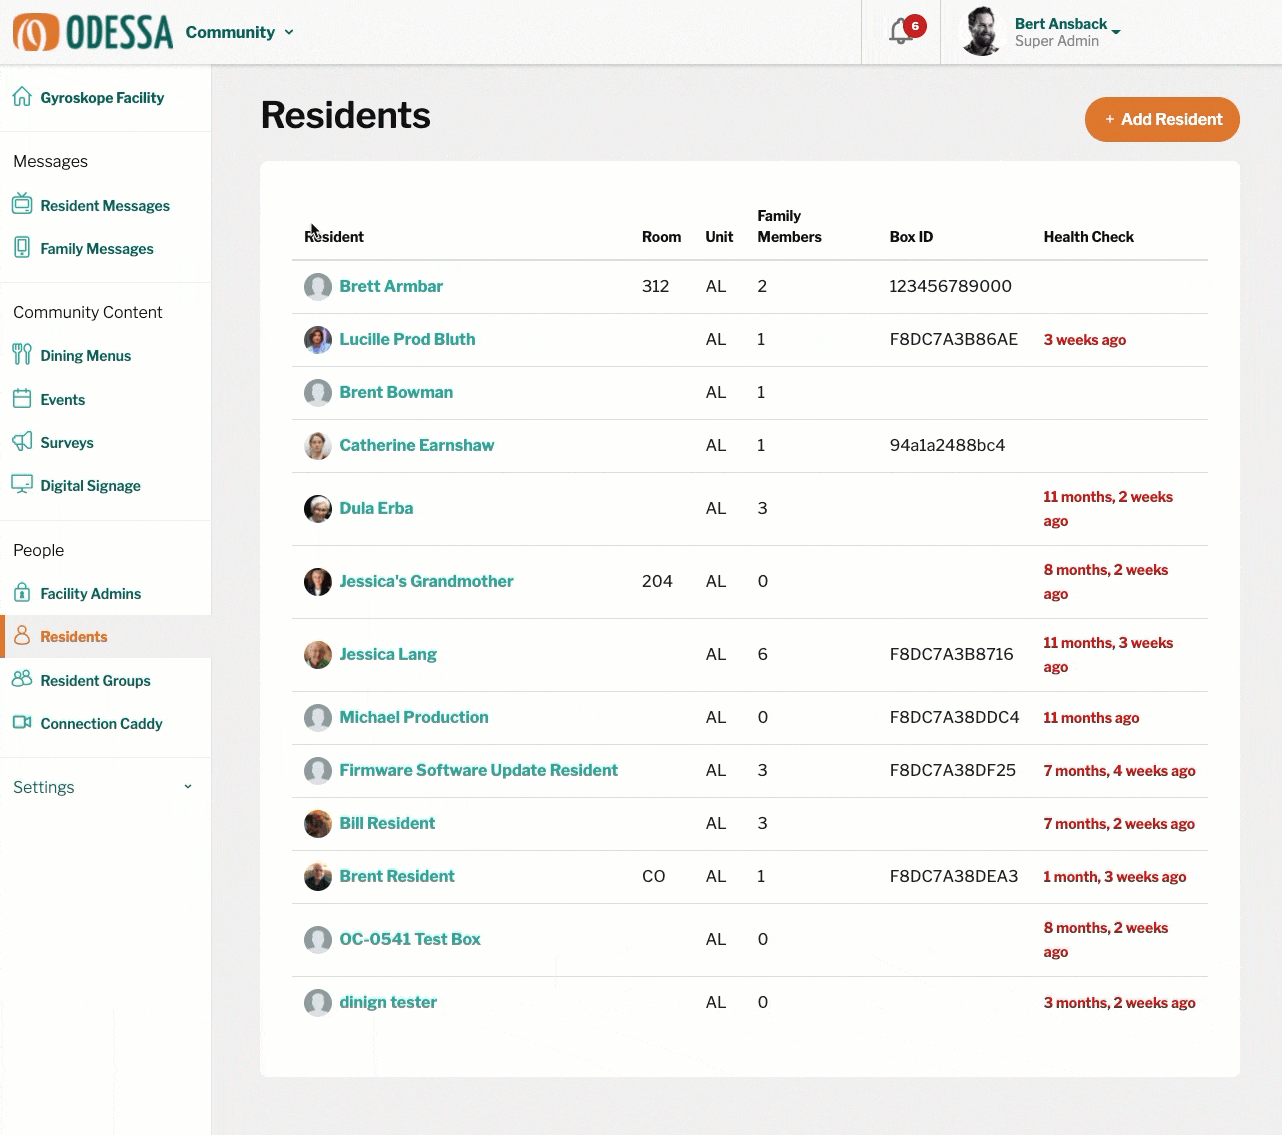Screen dimensions: 1282x1135
Task: Open Brett Armbar's profile link
Action: coord(391,286)
